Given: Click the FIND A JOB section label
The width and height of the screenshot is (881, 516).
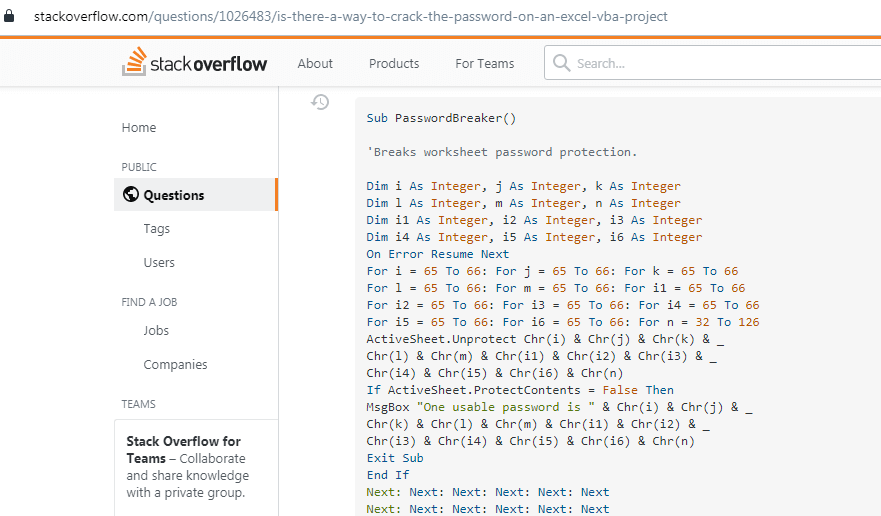Looking at the screenshot, I should pos(149,302).
